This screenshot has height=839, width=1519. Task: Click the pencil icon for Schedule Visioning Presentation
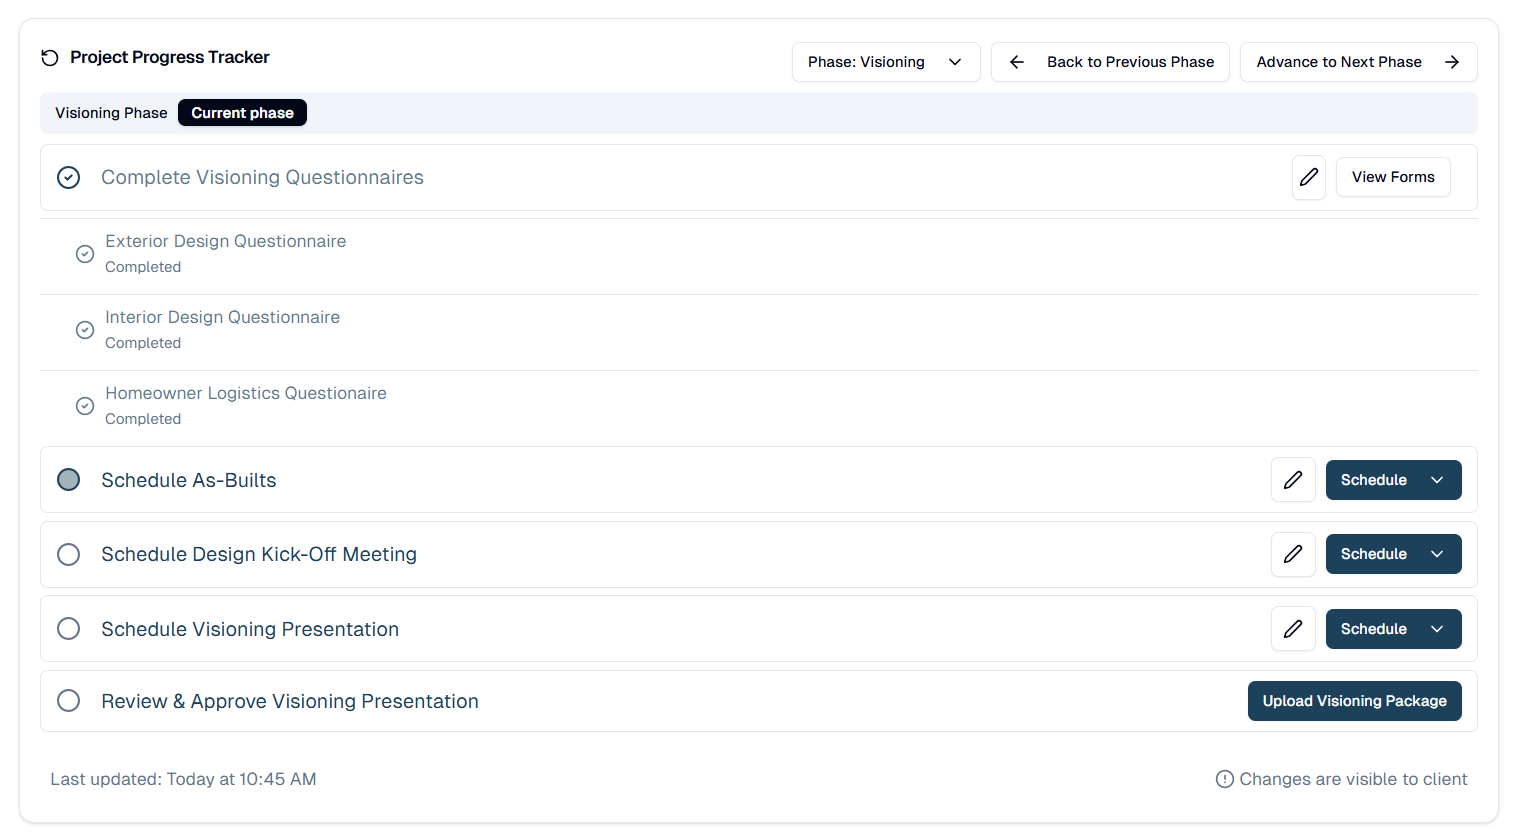click(1293, 629)
